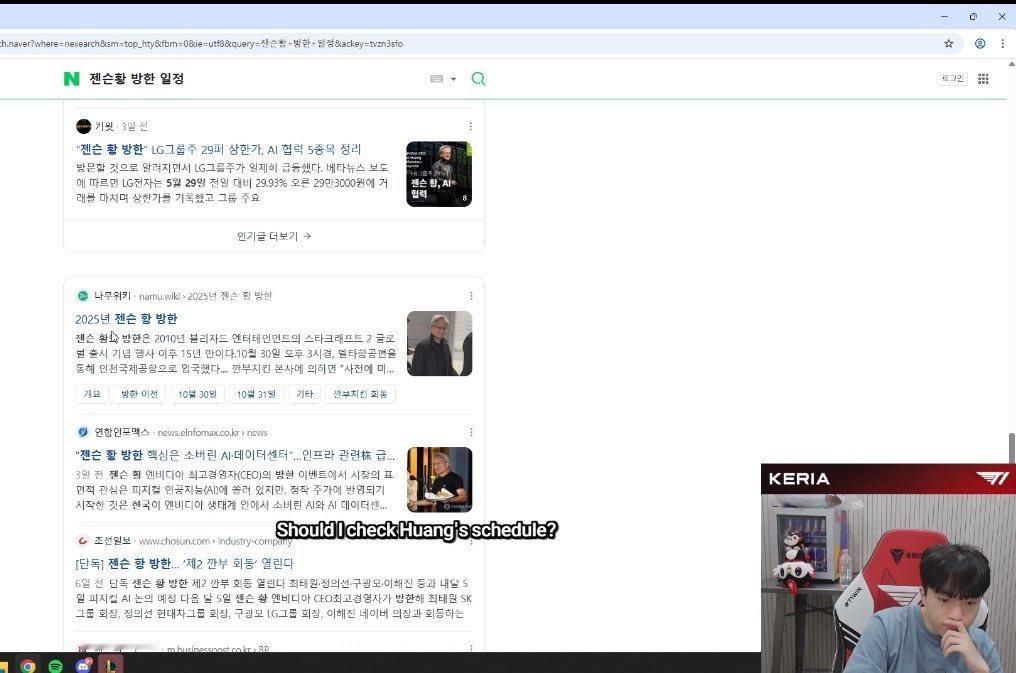Open the options menu for the 나무위키 result
Image resolution: width=1016 pixels, height=673 pixels.
(x=471, y=296)
